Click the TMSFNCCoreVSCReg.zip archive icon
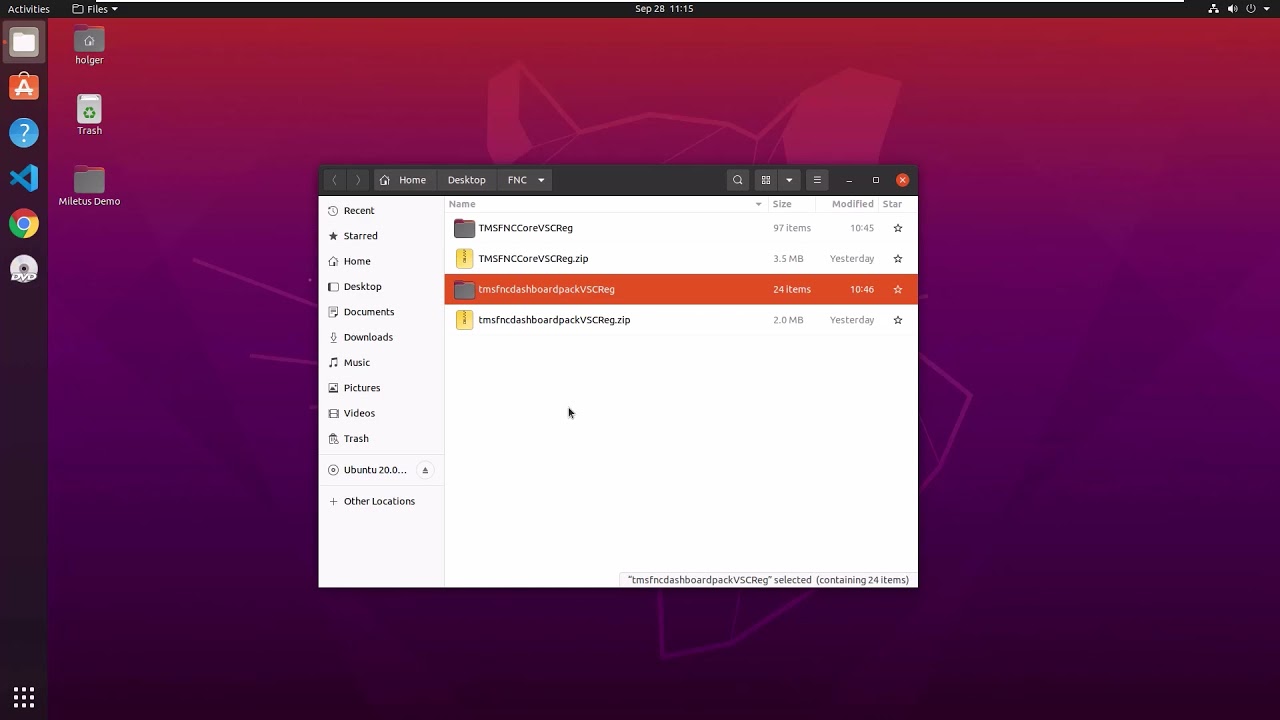Image resolution: width=1280 pixels, height=720 pixels. (464, 258)
